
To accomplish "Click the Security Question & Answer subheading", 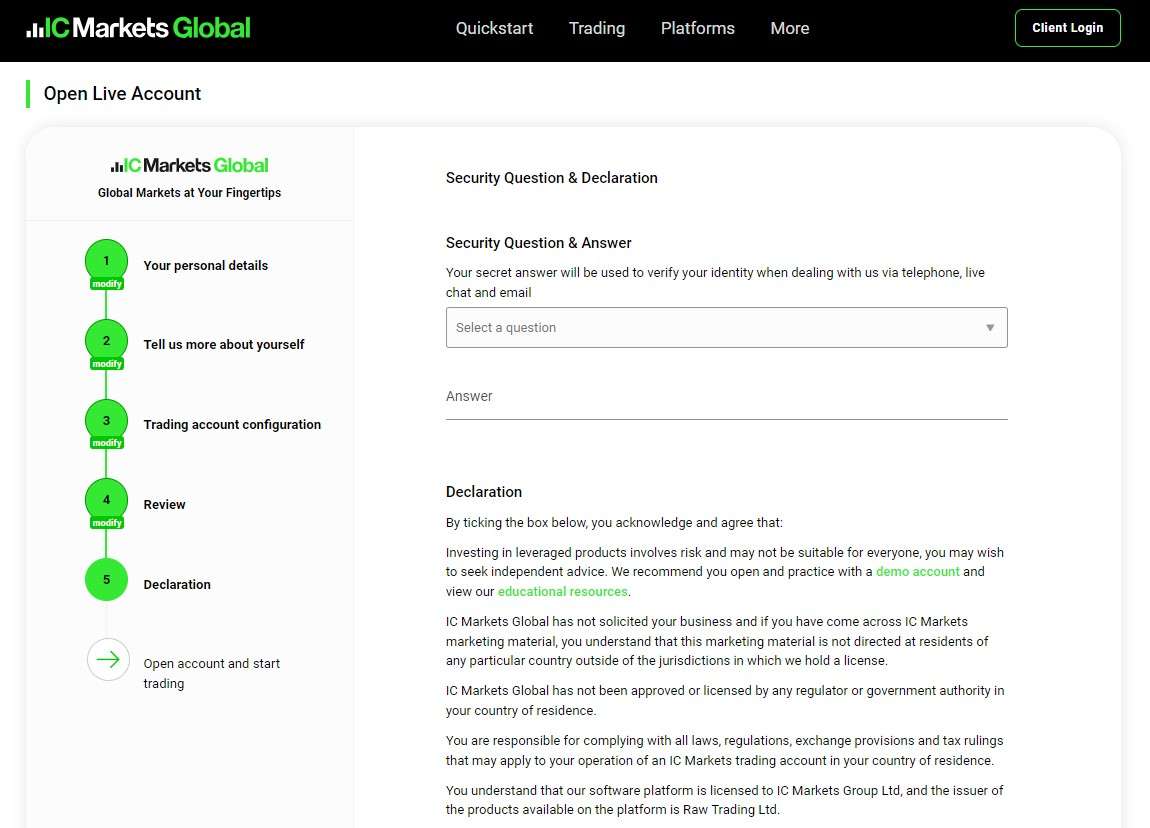I will tap(538, 243).
